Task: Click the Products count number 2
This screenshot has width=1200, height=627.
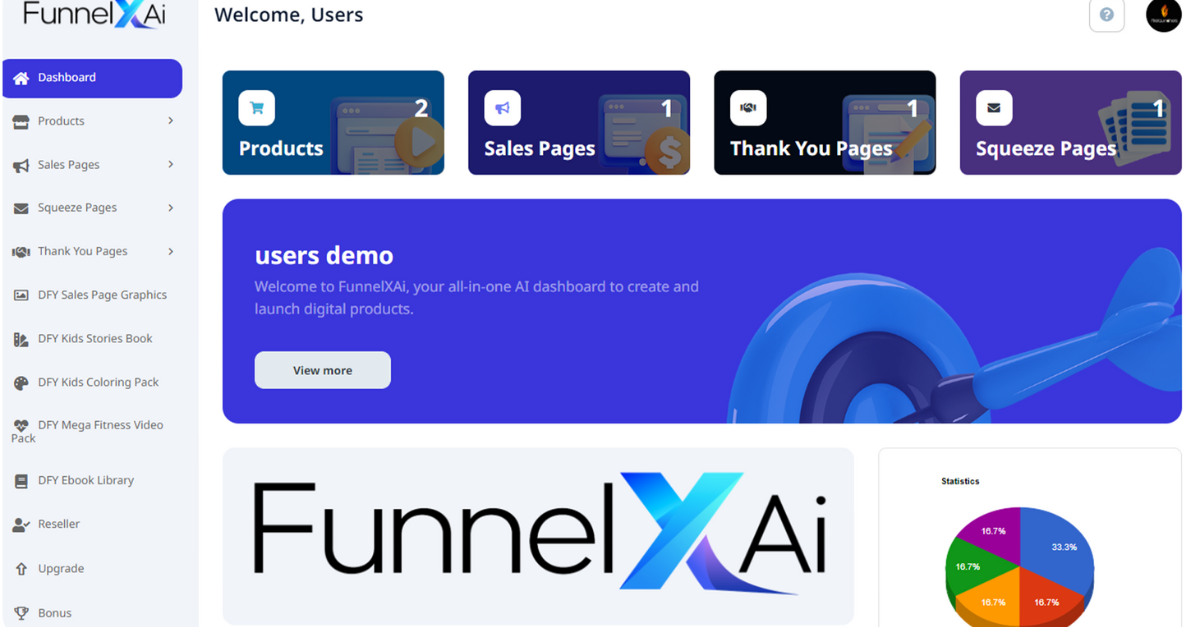Action: click(x=421, y=108)
